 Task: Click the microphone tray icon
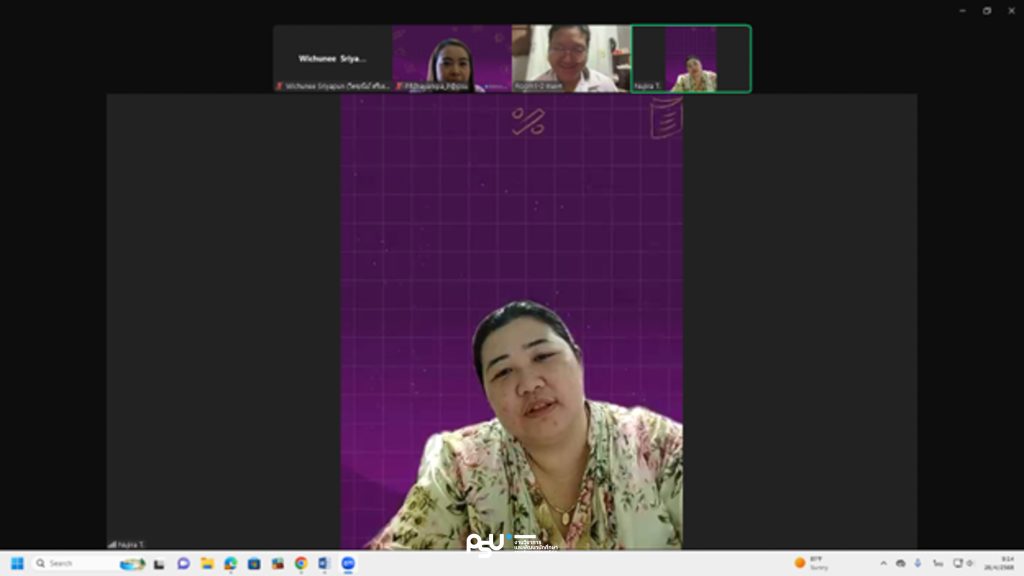click(918, 563)
